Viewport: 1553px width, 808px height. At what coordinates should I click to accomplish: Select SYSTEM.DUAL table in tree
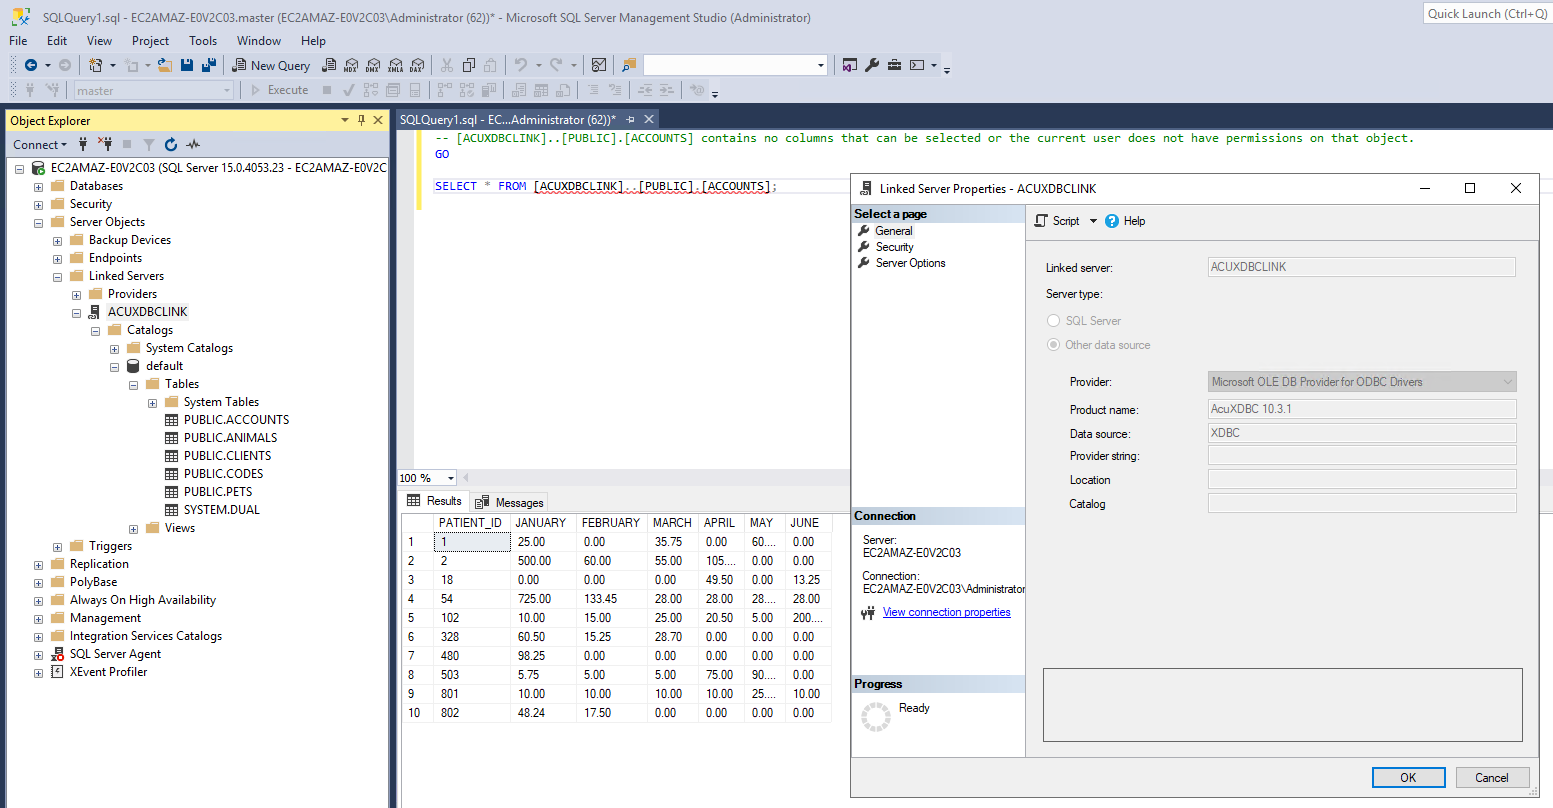(221, 510)
